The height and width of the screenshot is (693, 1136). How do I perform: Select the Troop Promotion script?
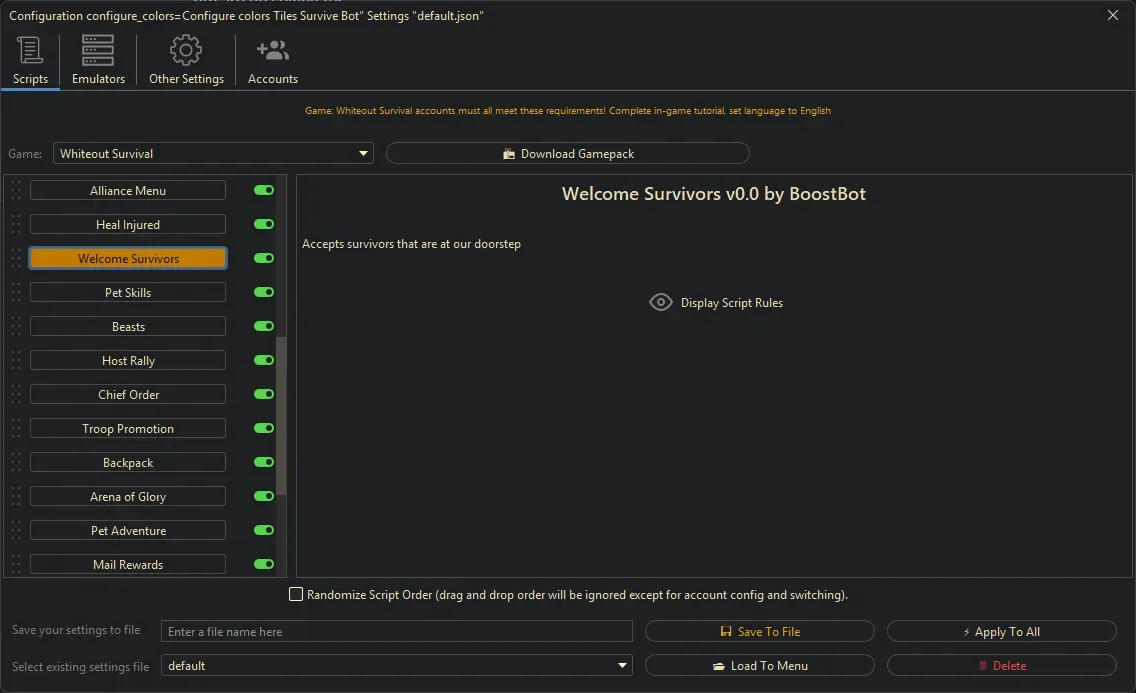pyautogui.click(x=128, y=429)
